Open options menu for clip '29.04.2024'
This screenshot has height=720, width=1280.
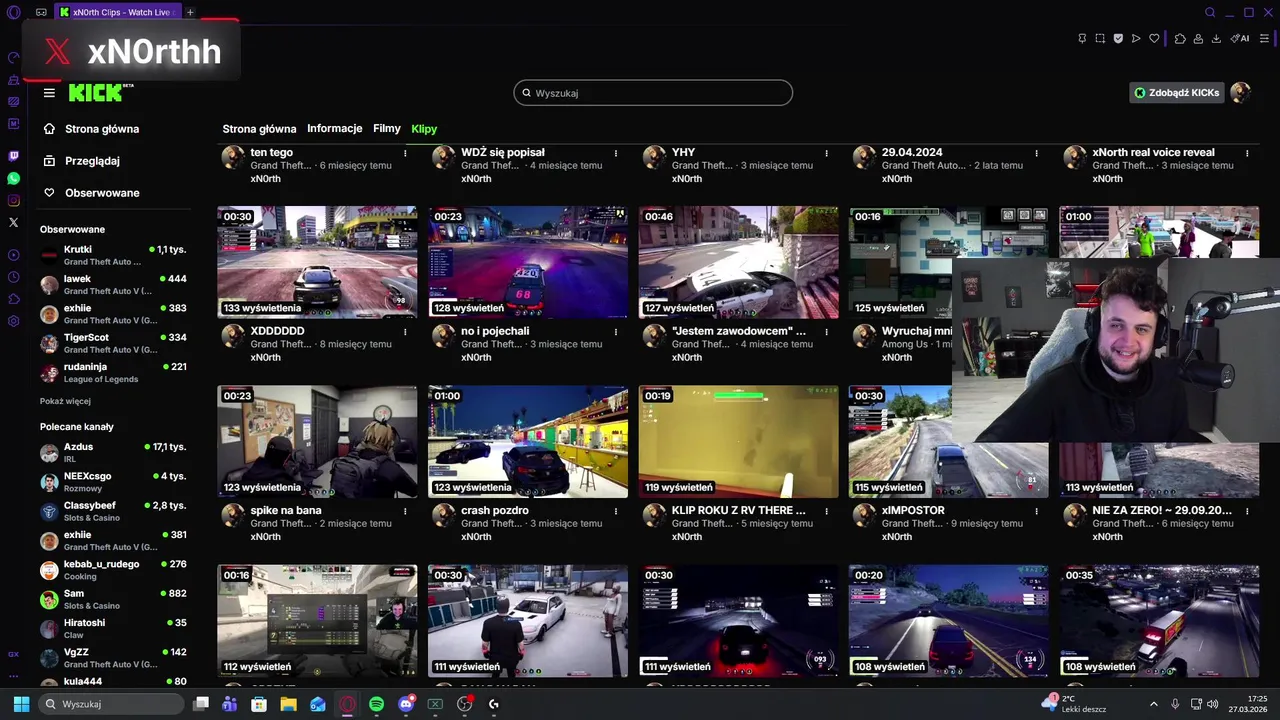pyautogui.click(x=1036, y=153)
